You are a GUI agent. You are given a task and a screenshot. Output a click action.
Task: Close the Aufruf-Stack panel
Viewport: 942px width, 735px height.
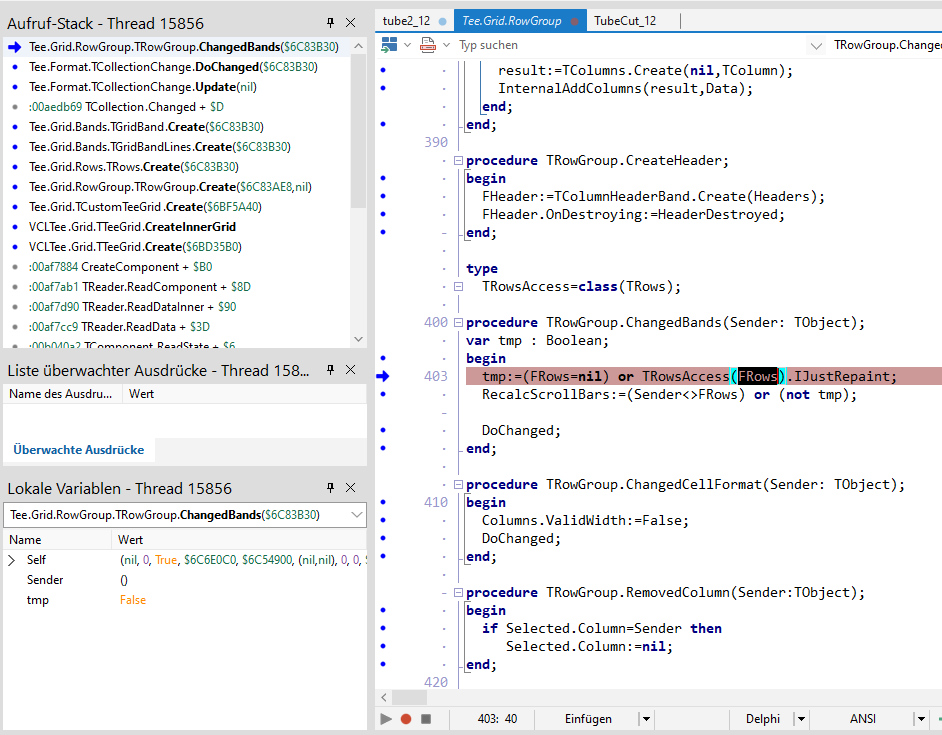351,23
